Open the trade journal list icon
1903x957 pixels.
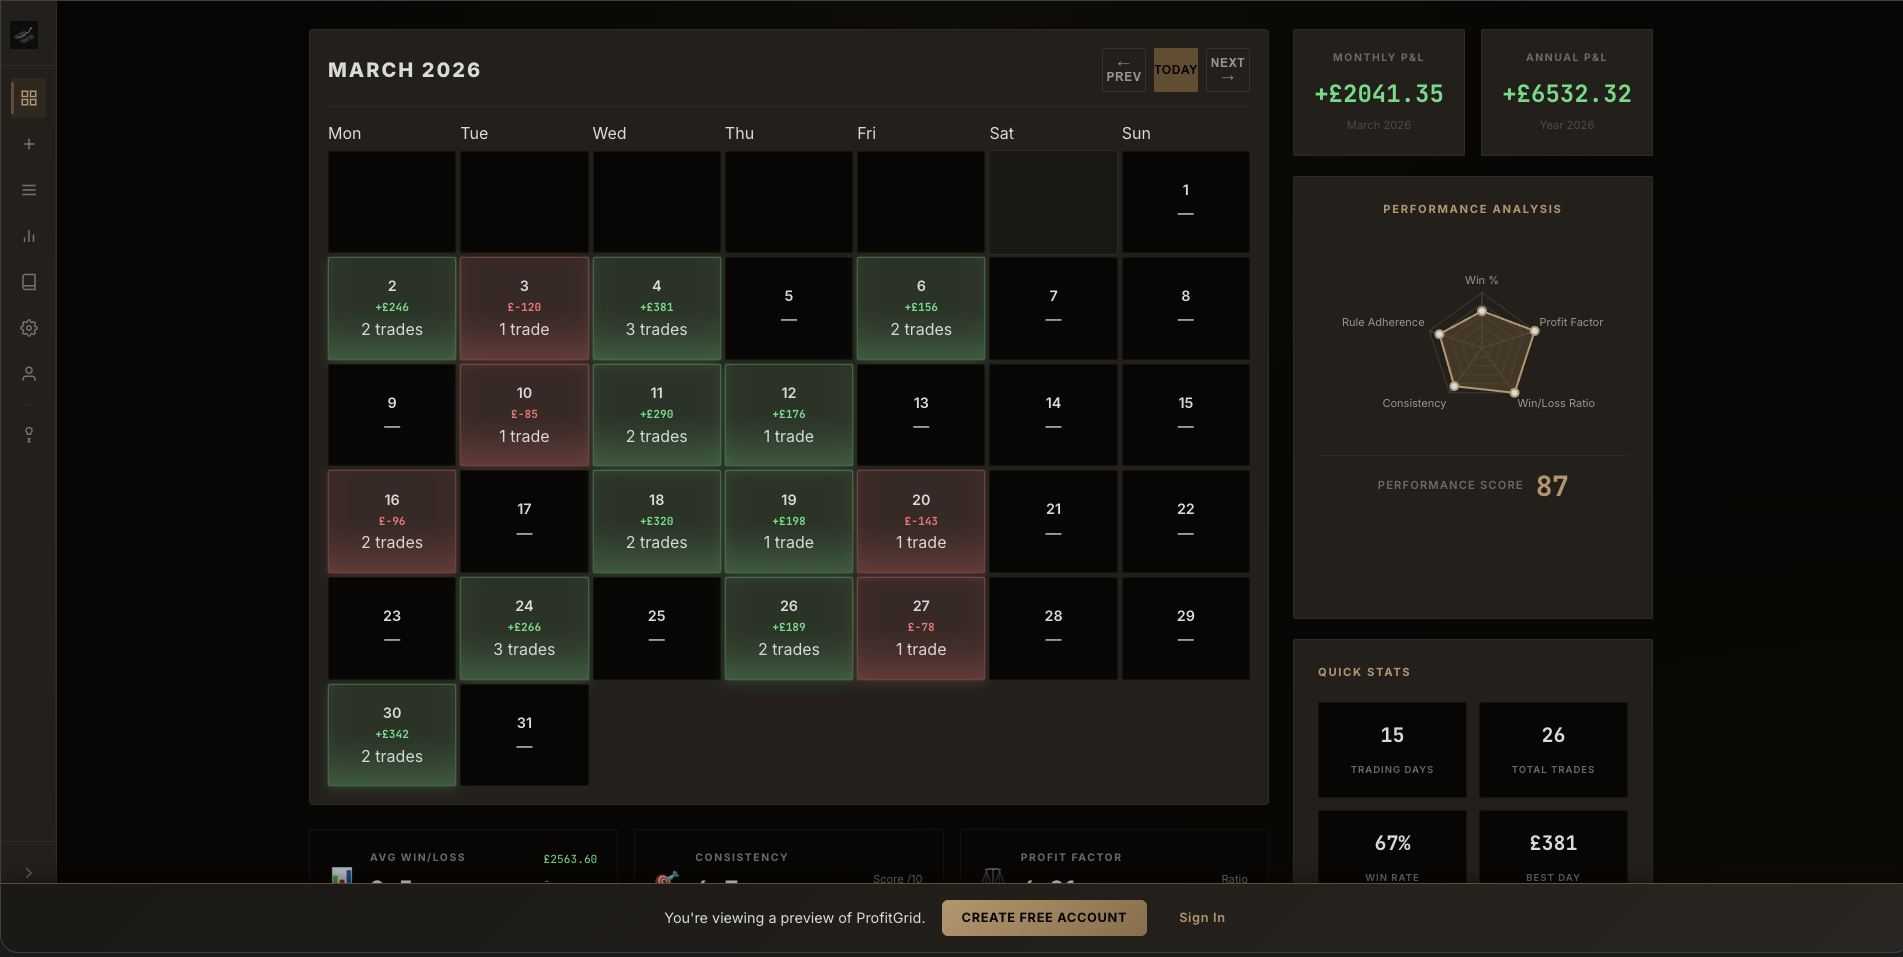pos(29,189)
